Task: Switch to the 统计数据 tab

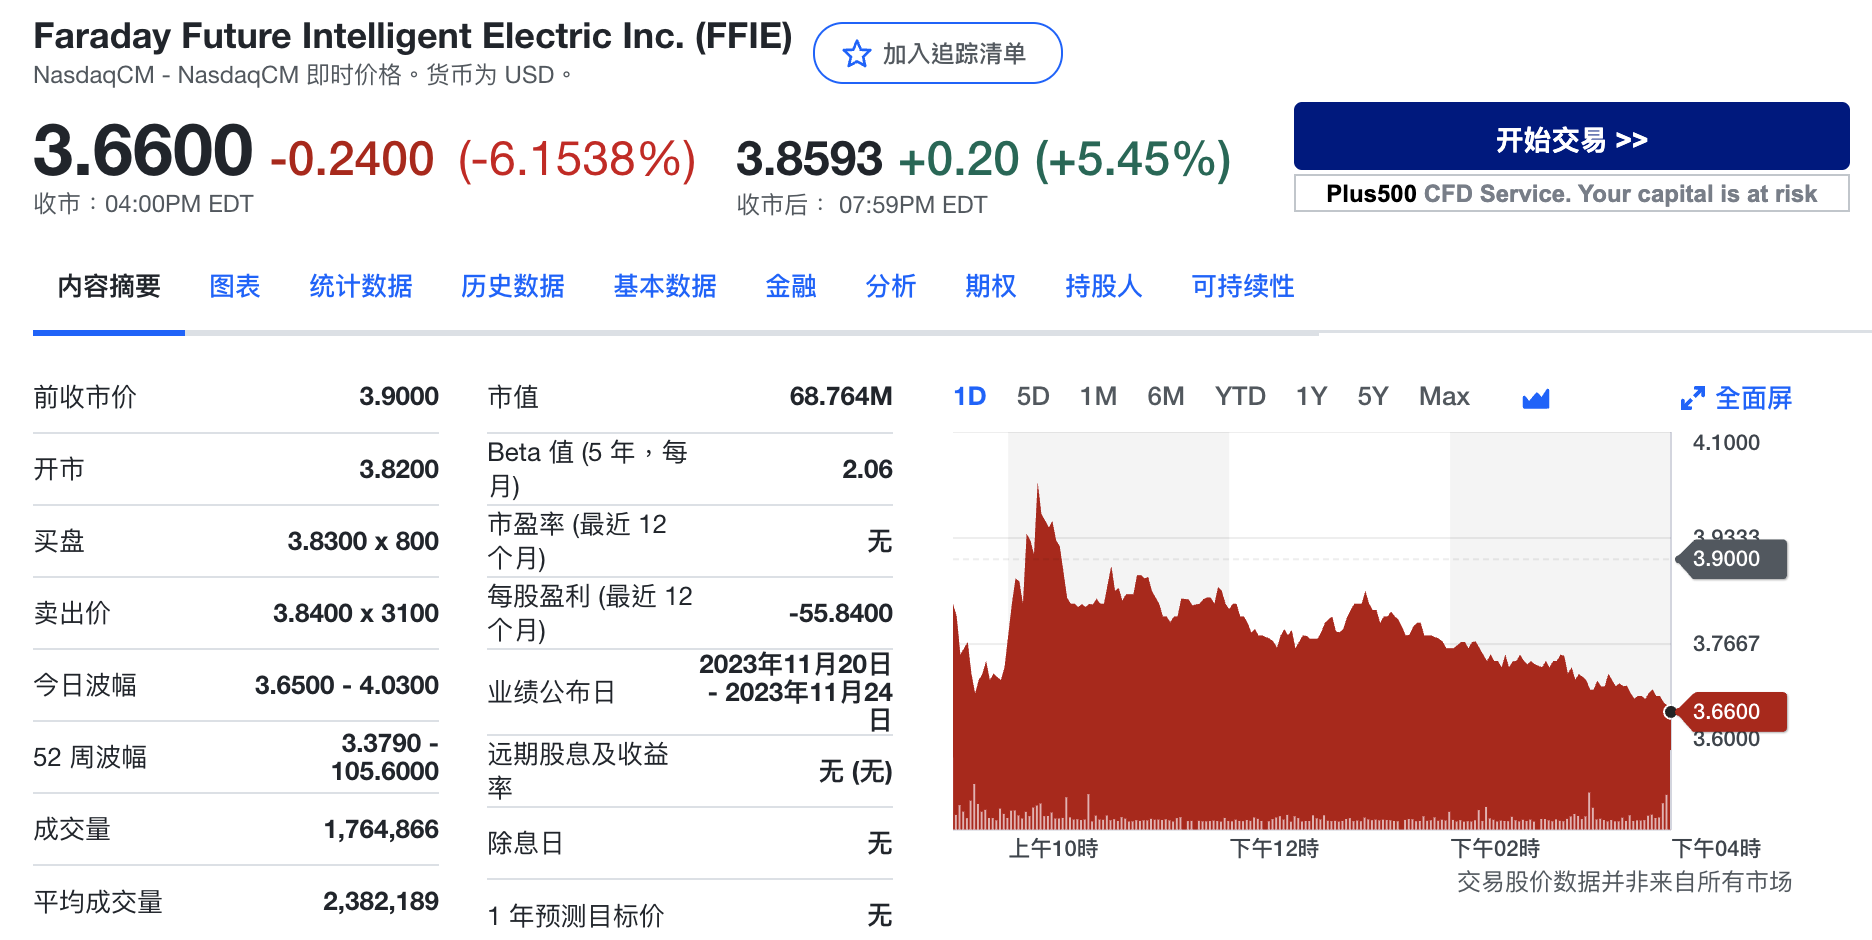Action: click(360, 287)
